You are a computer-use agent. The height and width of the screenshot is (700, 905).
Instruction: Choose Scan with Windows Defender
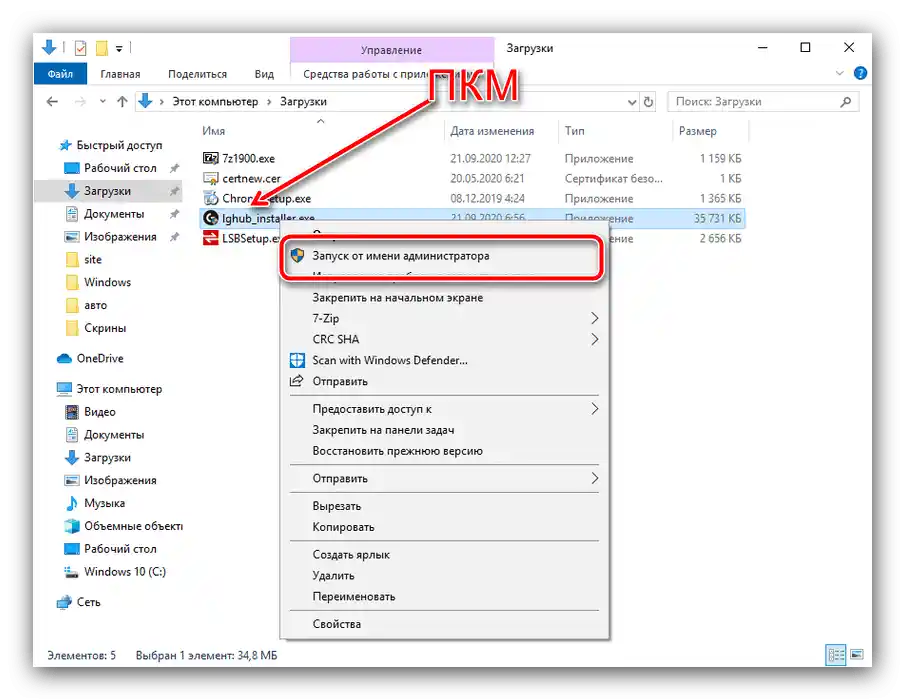443,360
